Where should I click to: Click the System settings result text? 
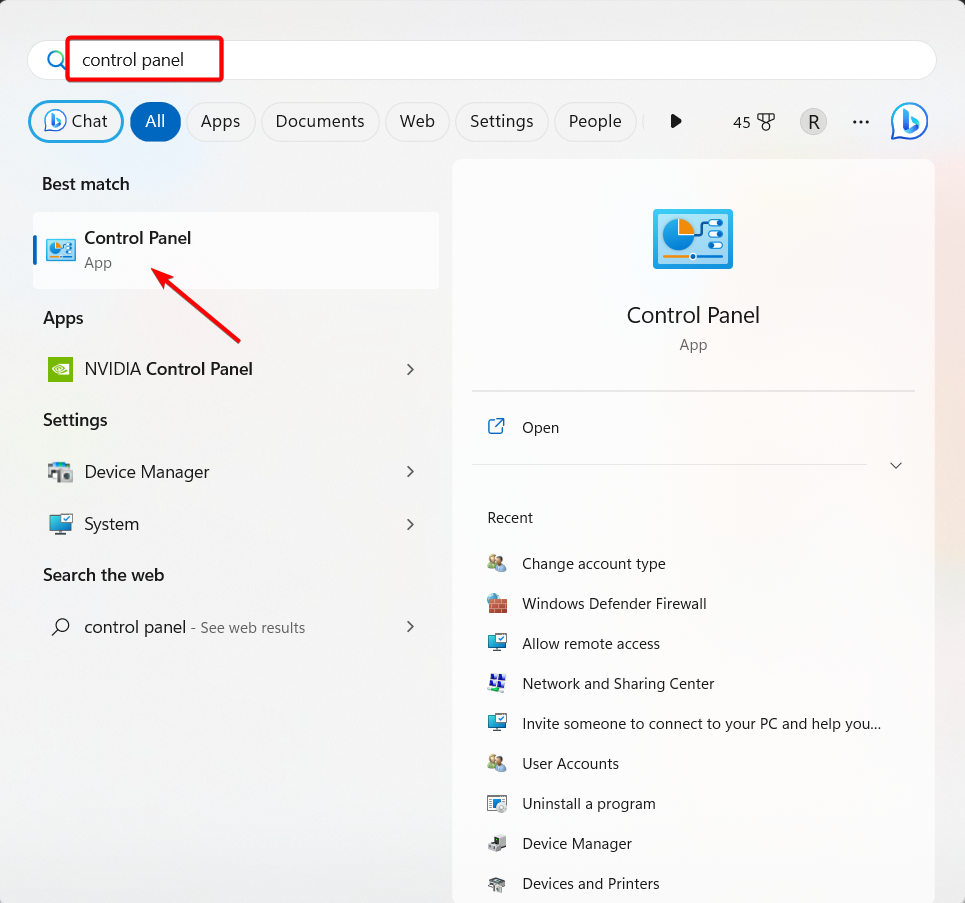point(111,524)
